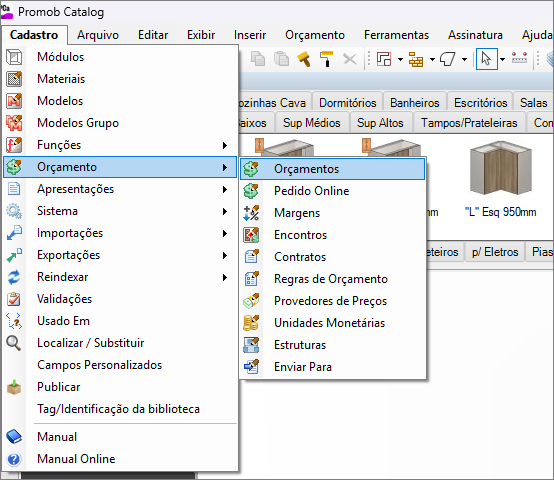554x480 pixels.
Task: Expand the Funções submenu arrow
Action: pyautogui.click(x=225, y=145)
